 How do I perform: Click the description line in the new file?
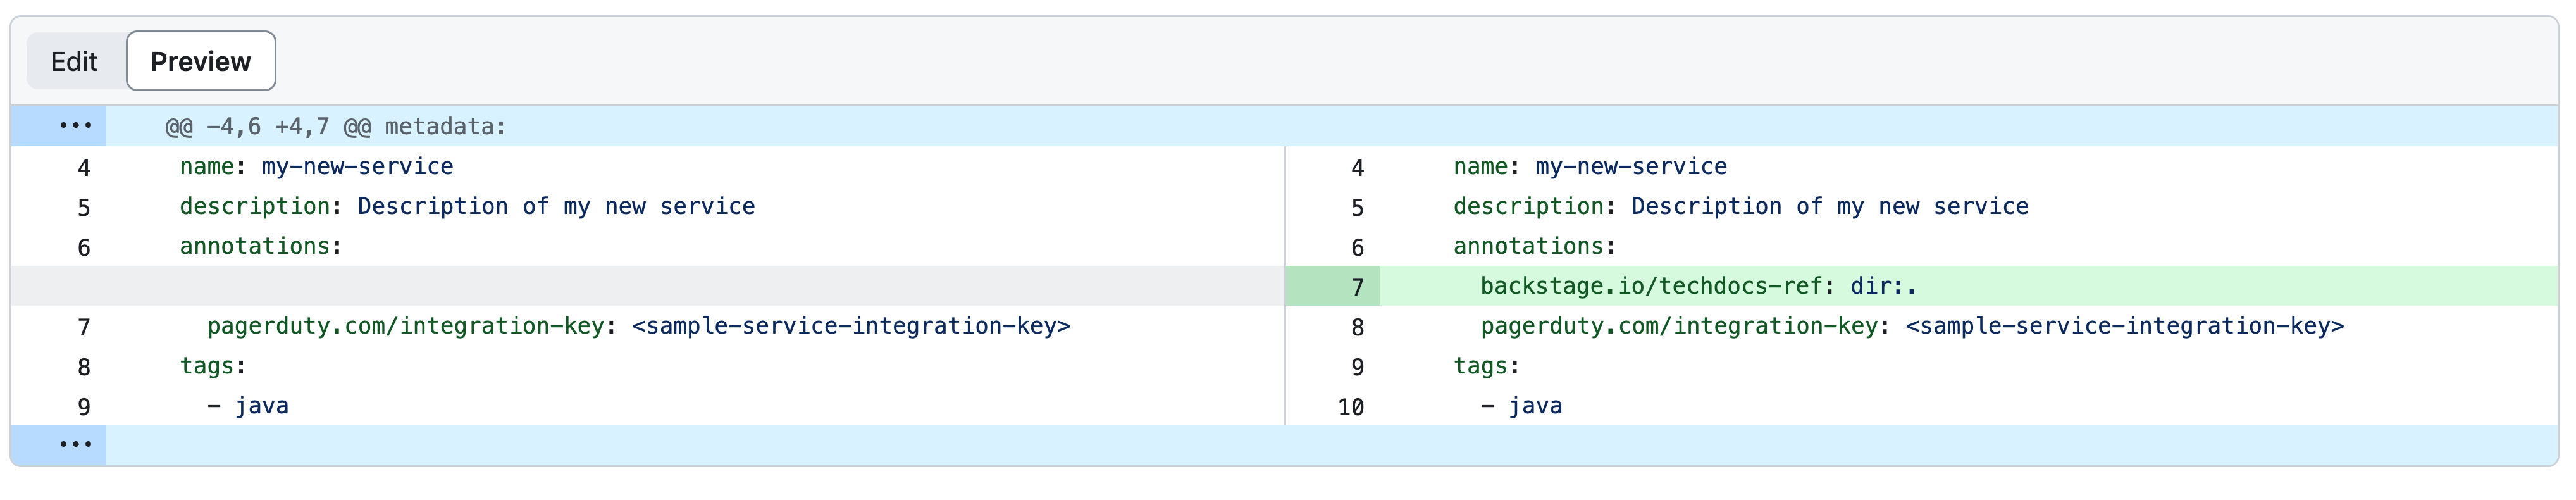pyautogui.click(x=1740, y=207)
